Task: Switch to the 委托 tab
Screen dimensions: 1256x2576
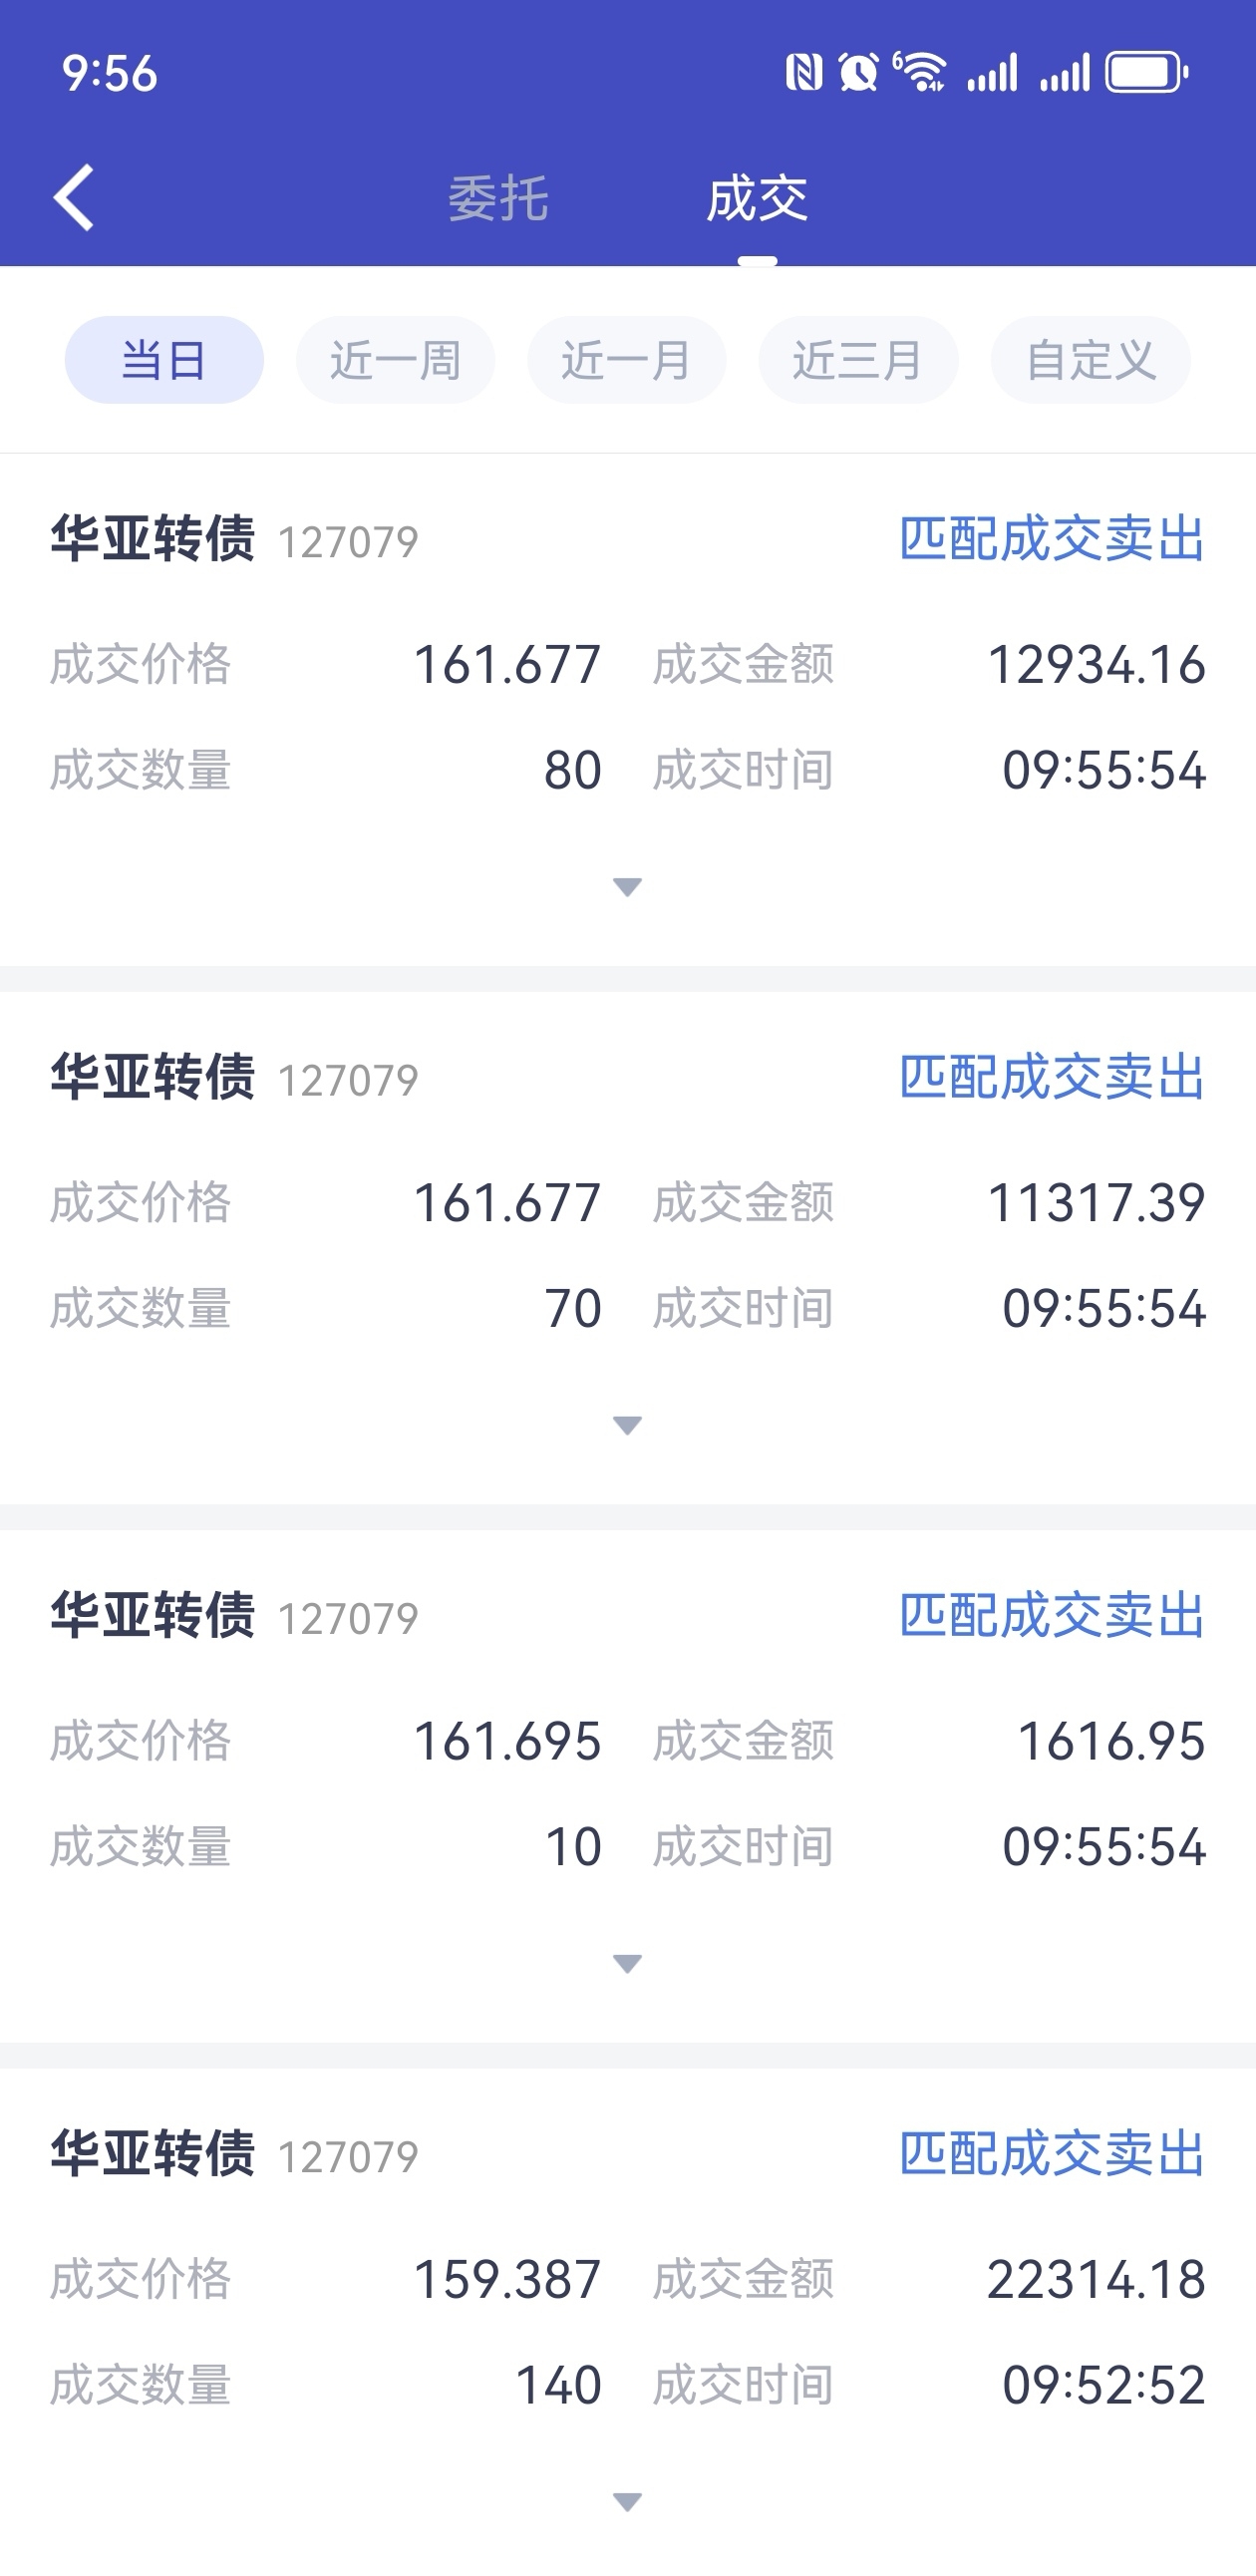Action: (x=498, y=198)
